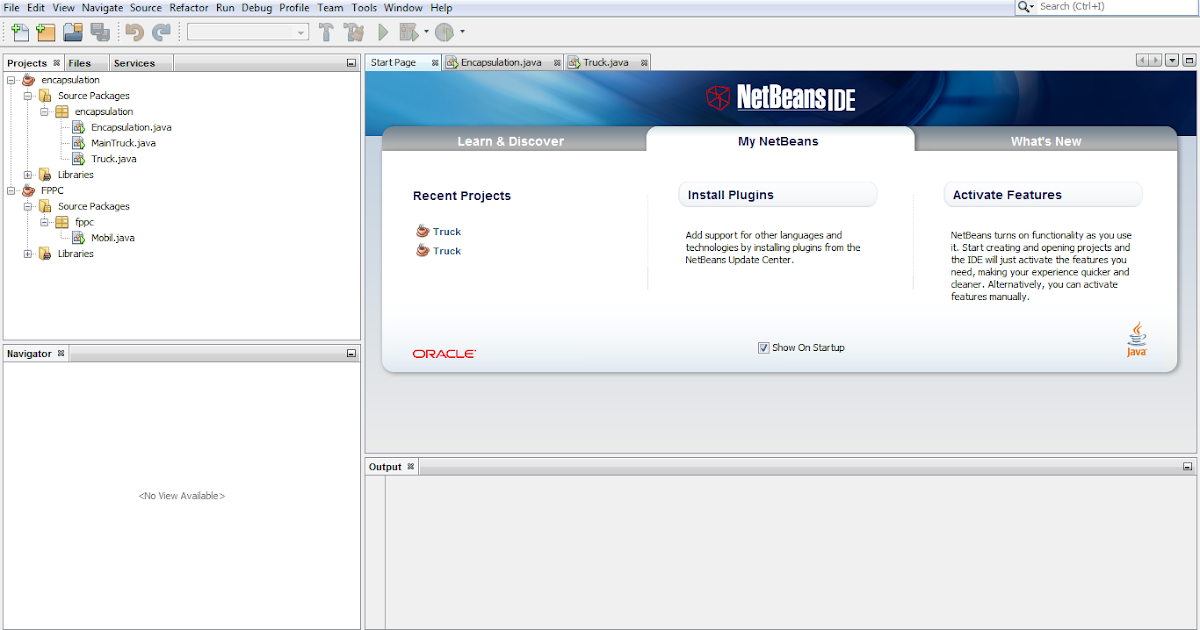
Task: Click the Oracle logo
Action: [444, 354]
